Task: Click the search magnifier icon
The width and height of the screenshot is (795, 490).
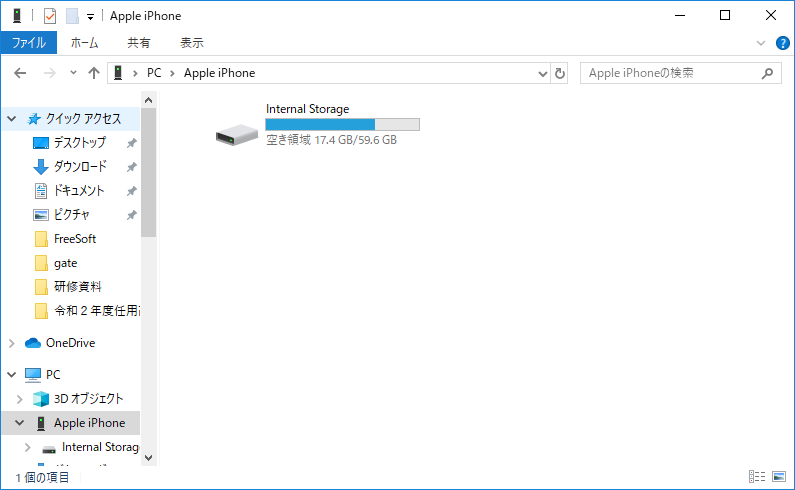Action: click(767, 74)
